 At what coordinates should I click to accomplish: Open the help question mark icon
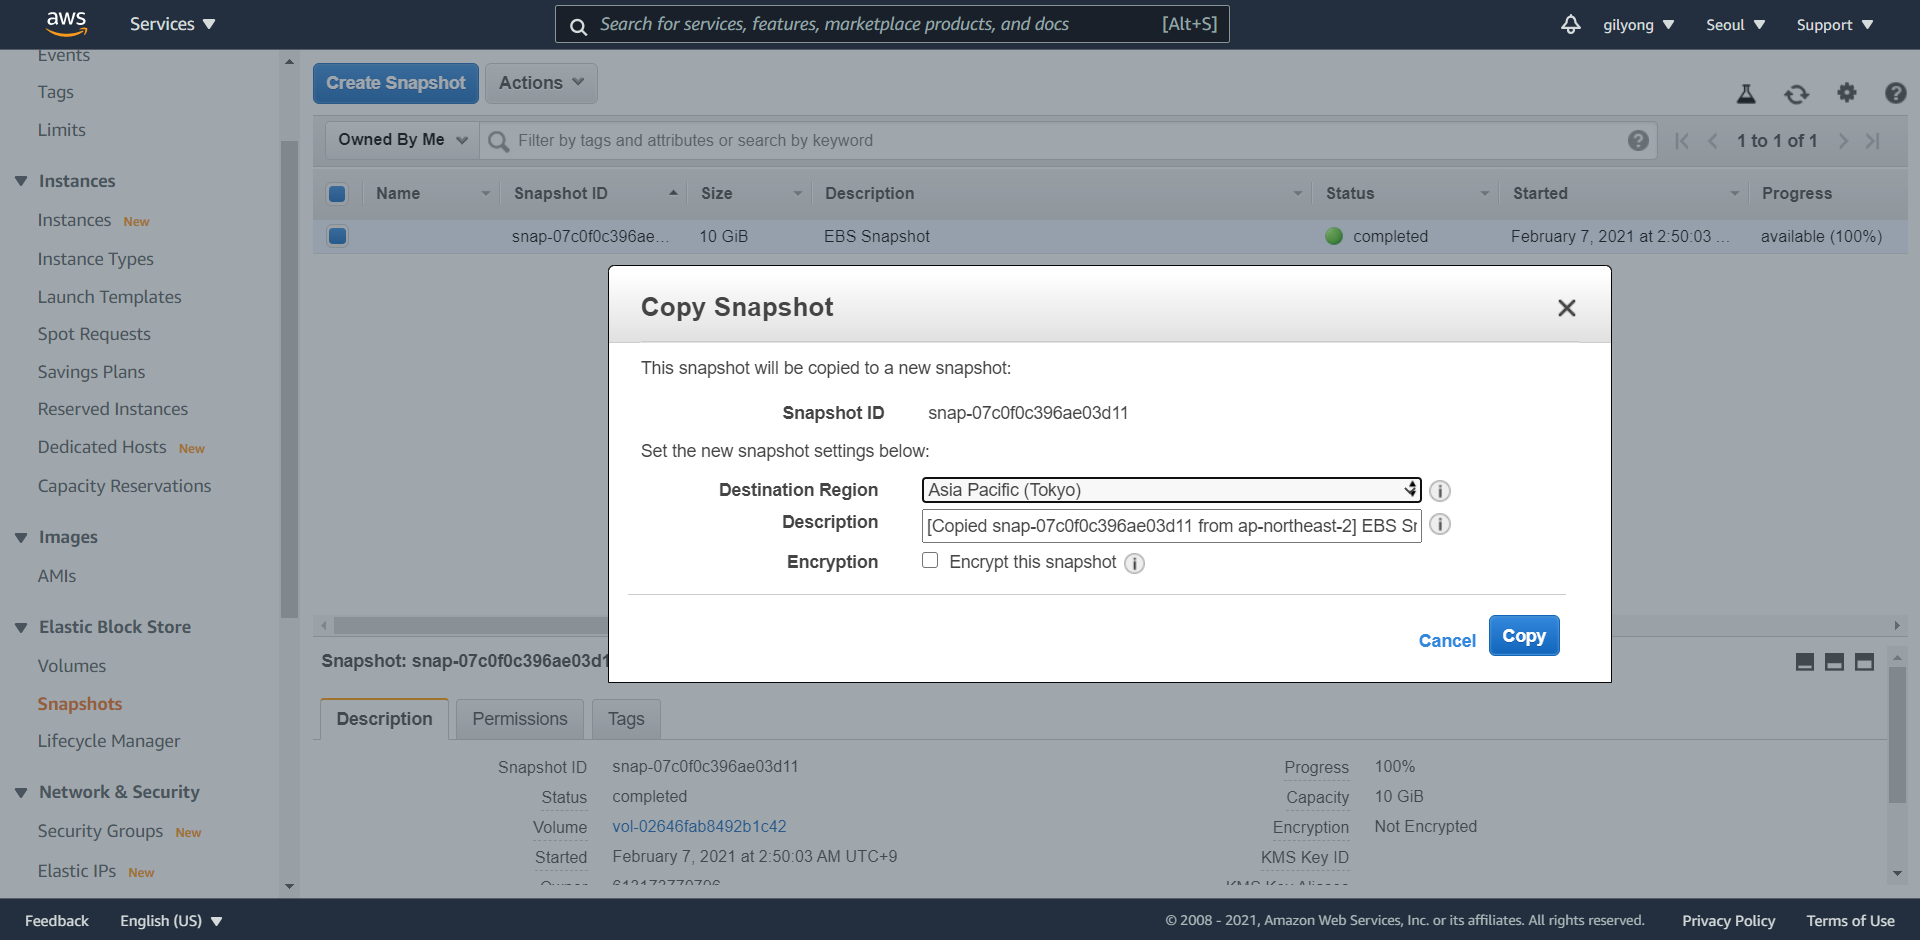pyautogui.click(x=1895, y=93)
